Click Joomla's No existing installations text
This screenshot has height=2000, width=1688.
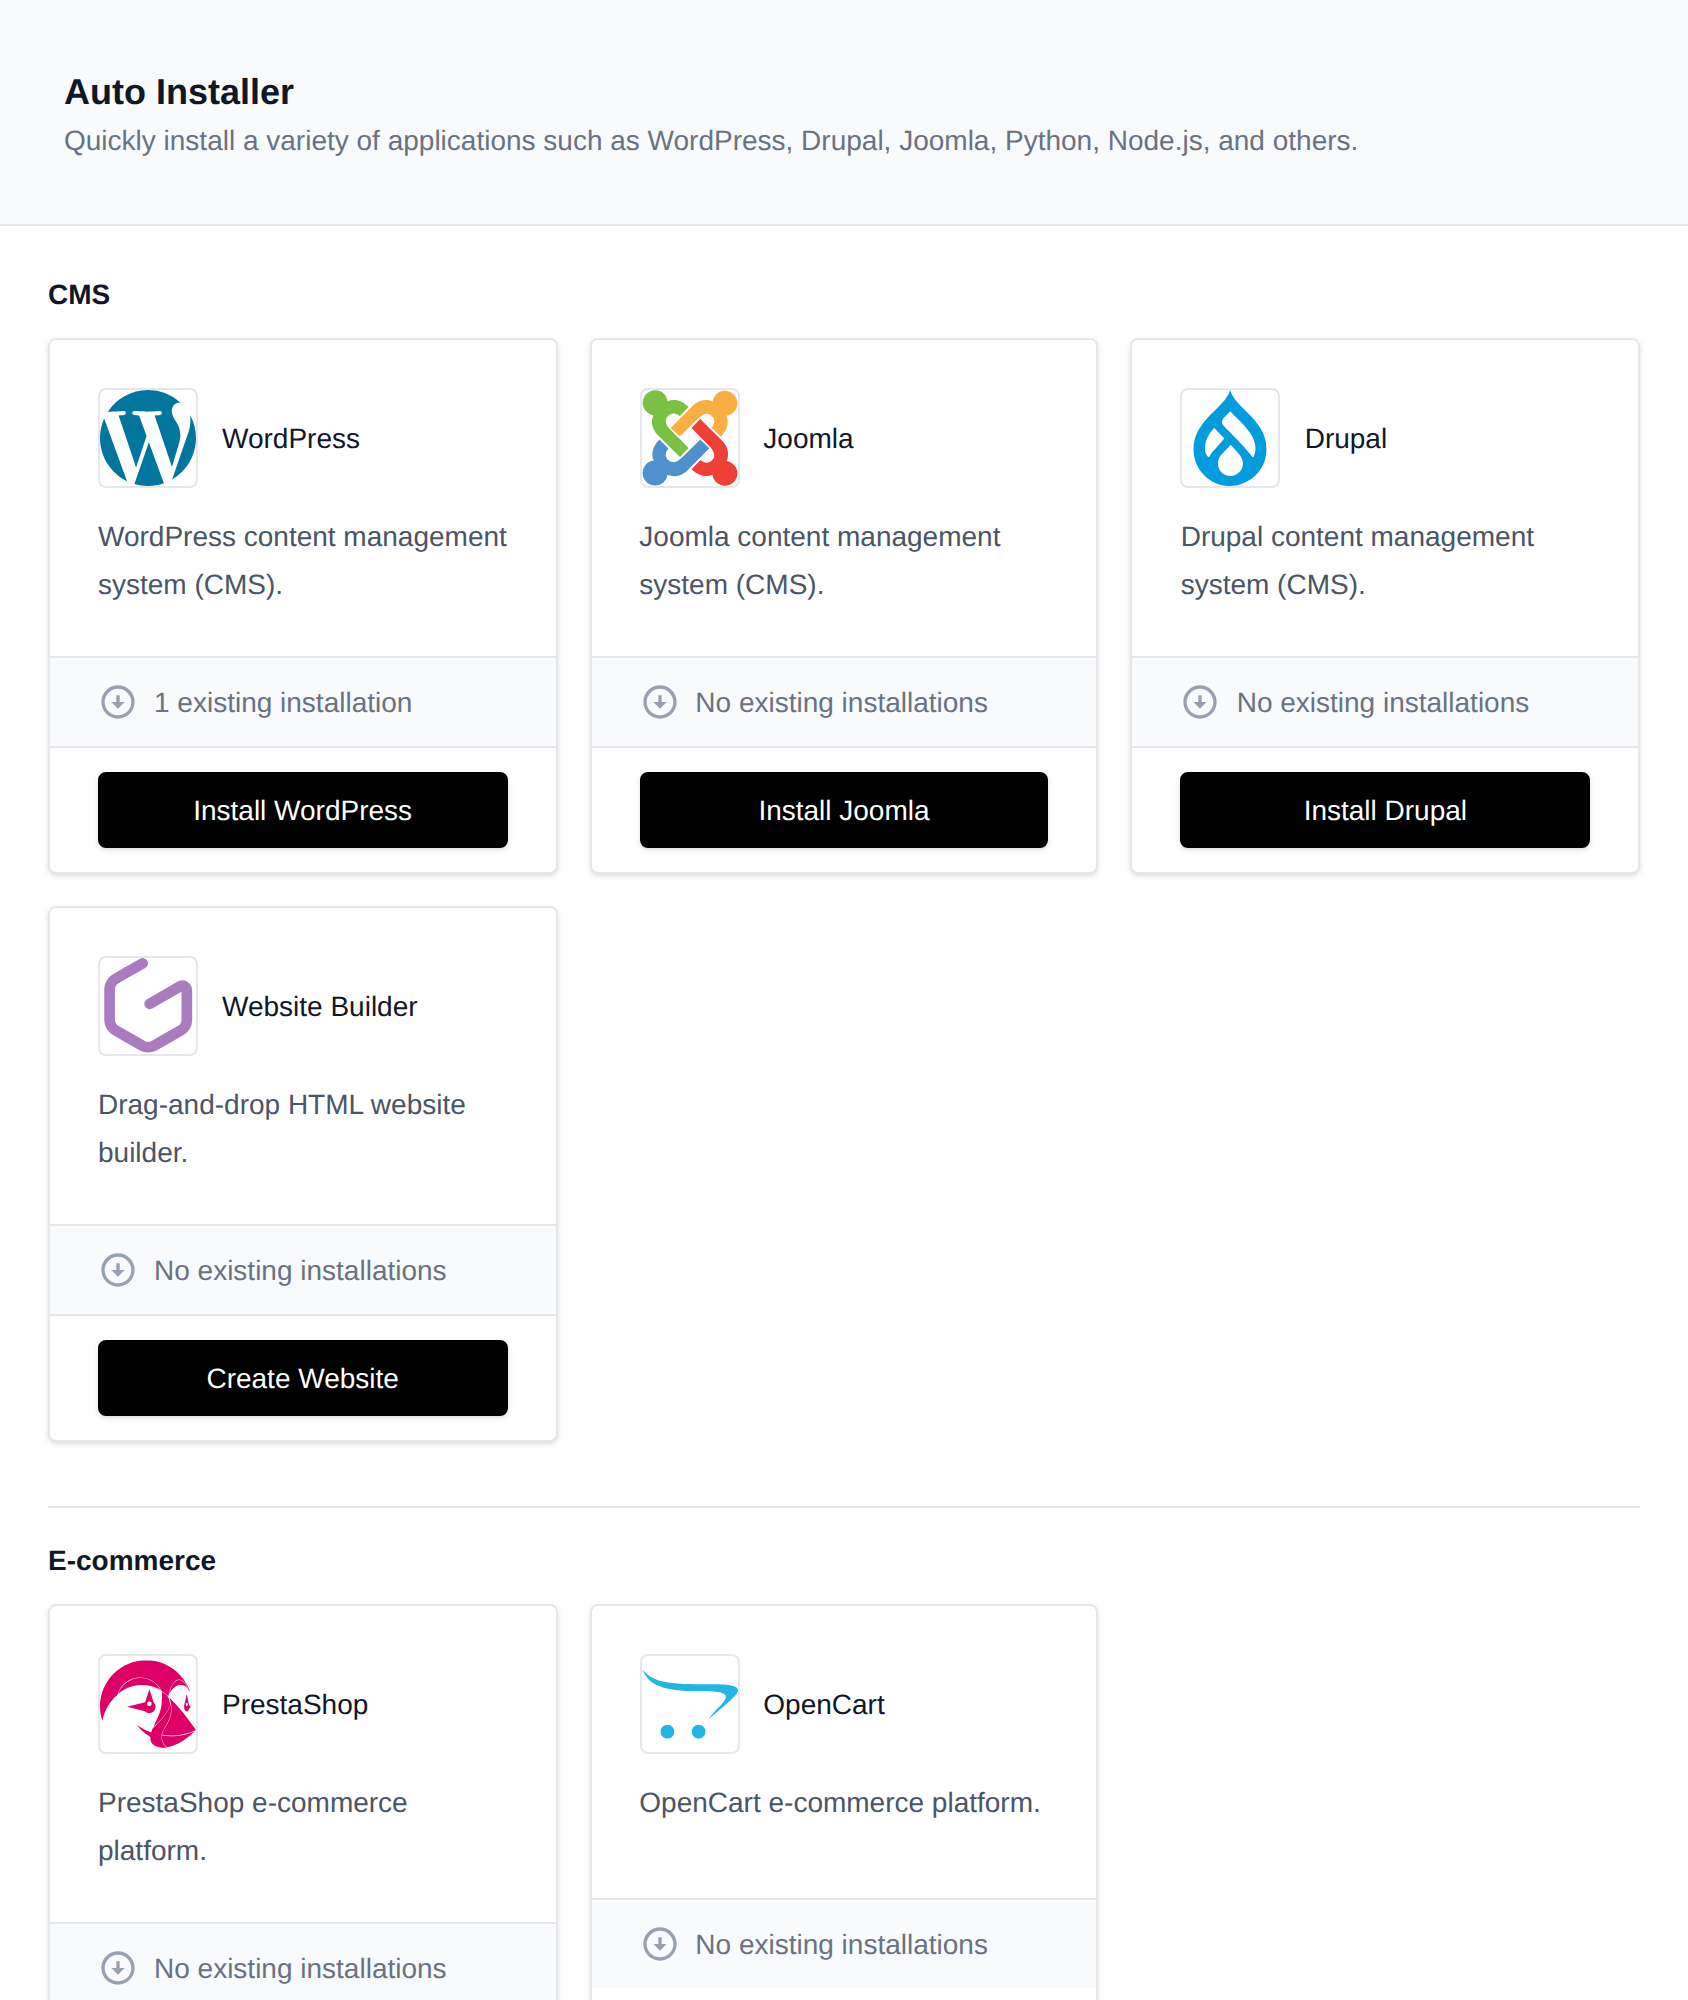point(841,702)
